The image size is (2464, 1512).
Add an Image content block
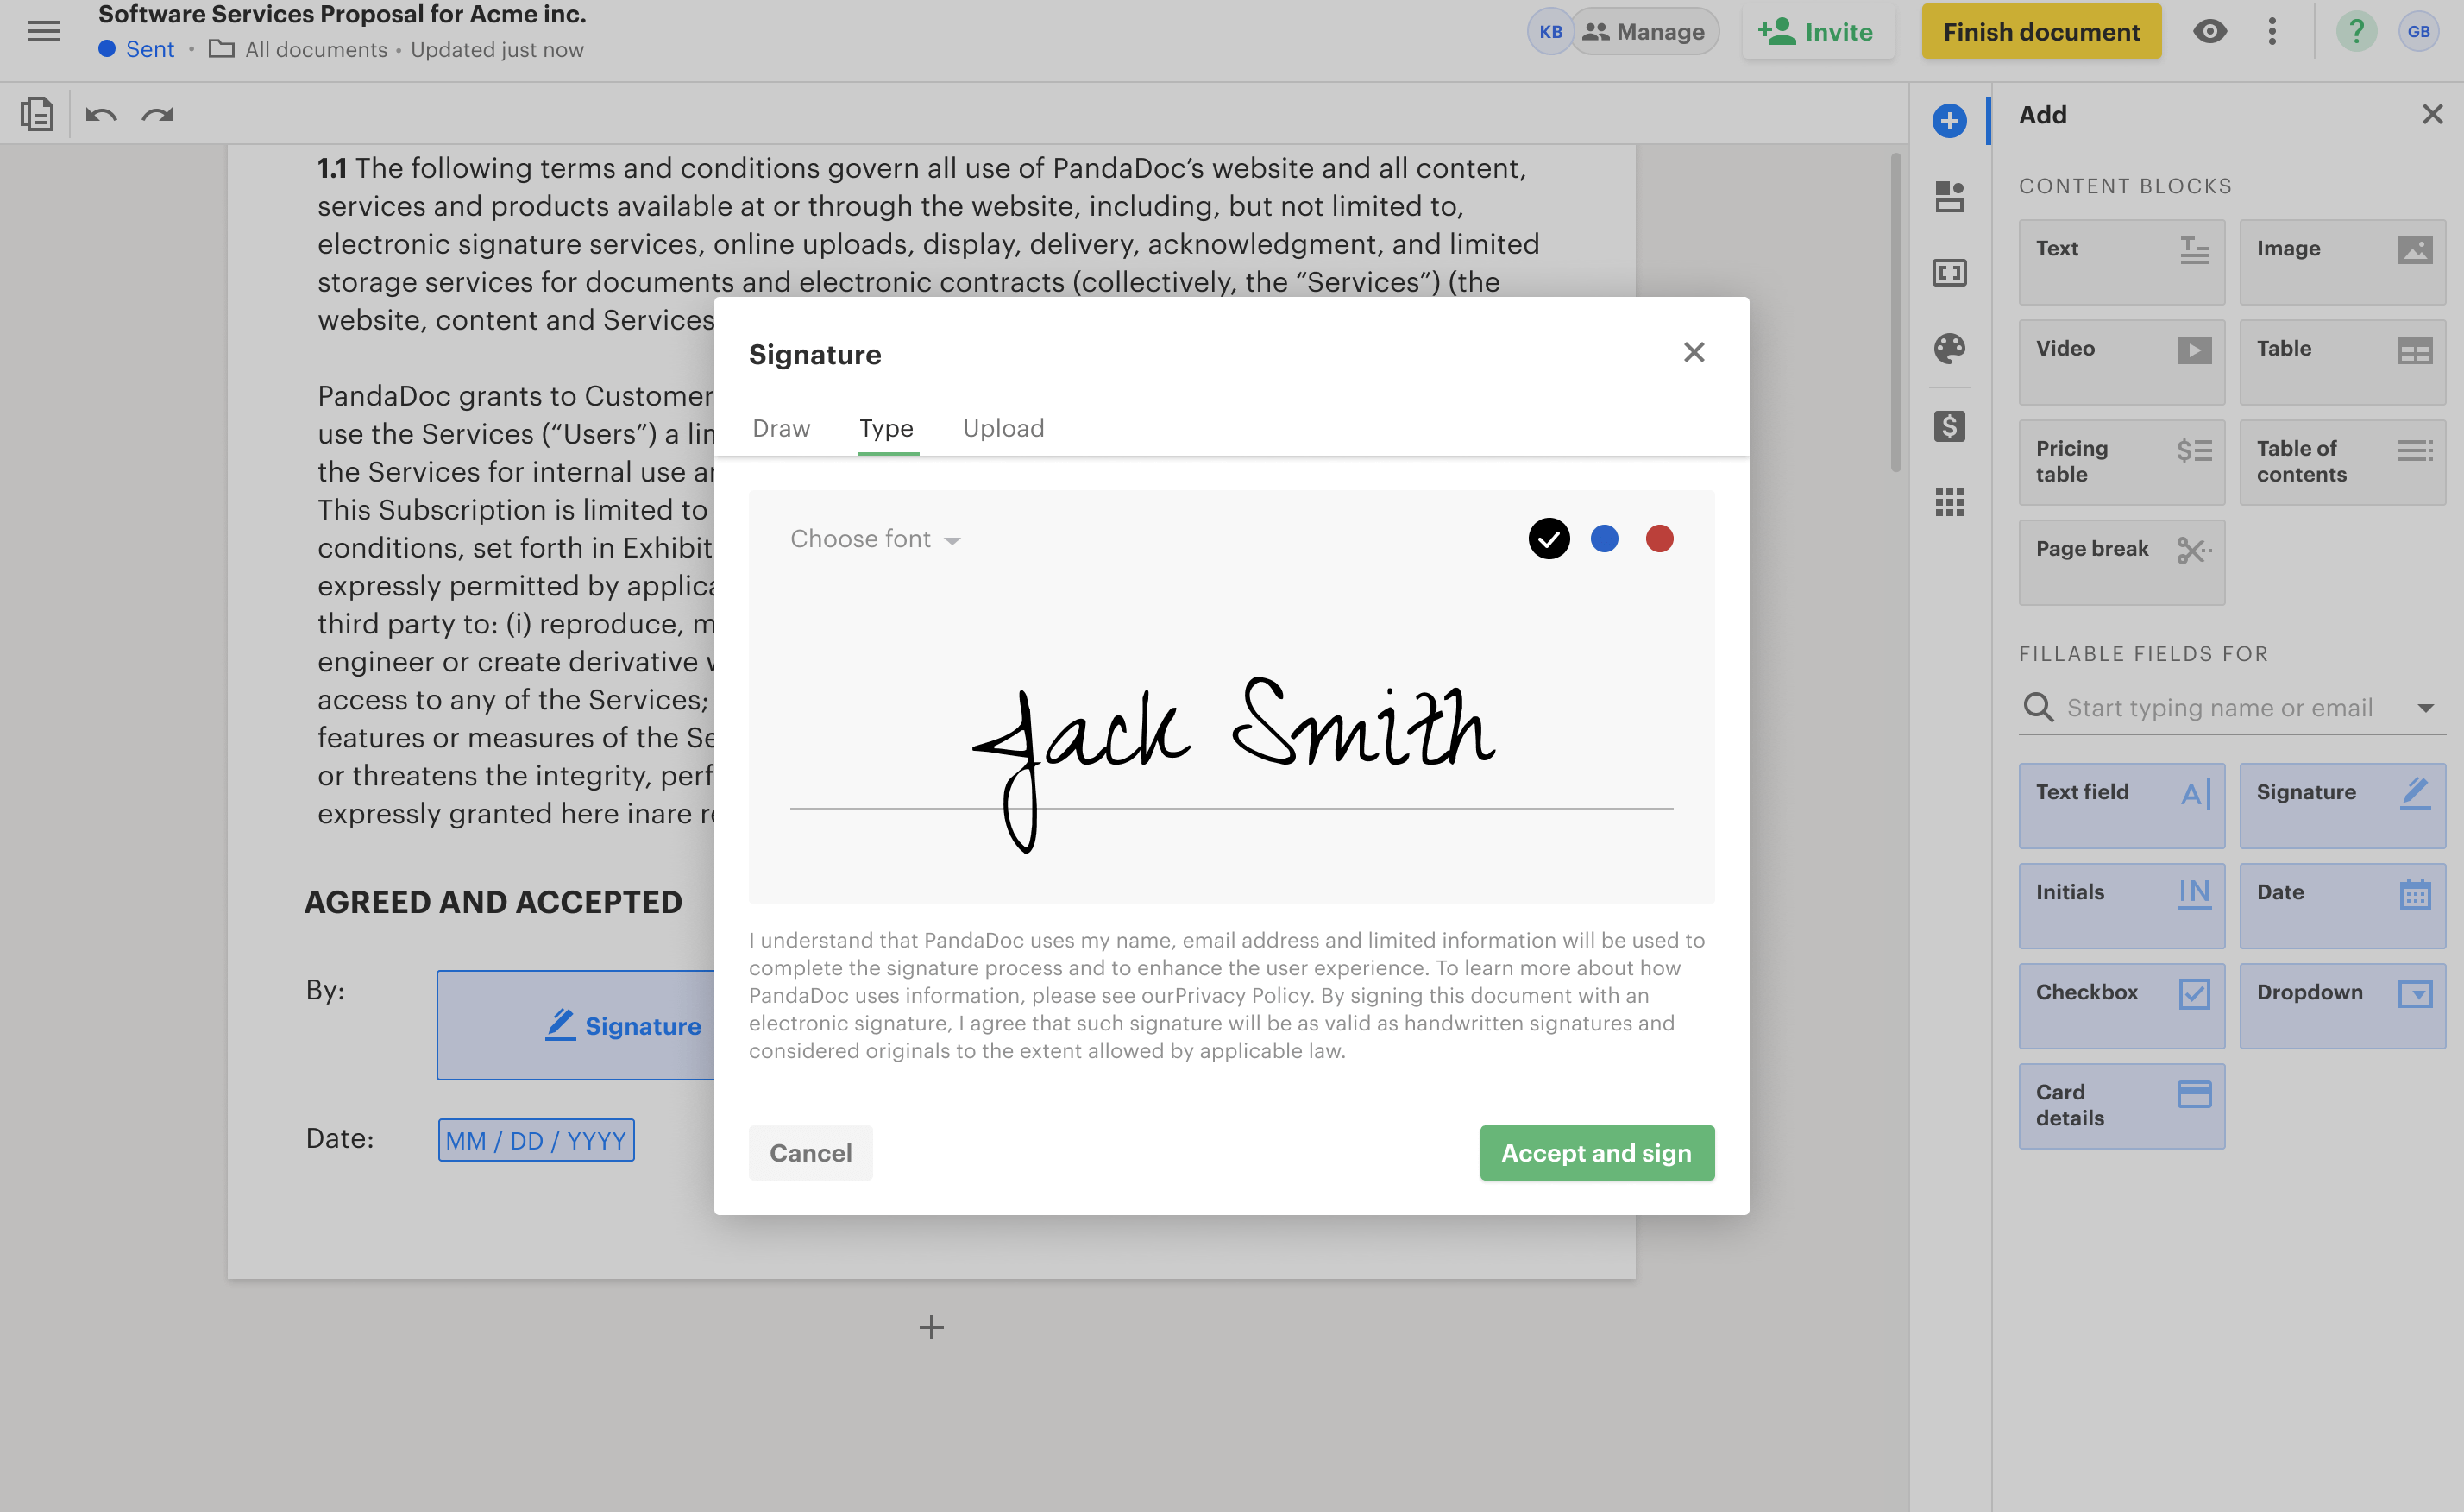pos(2342,262)
